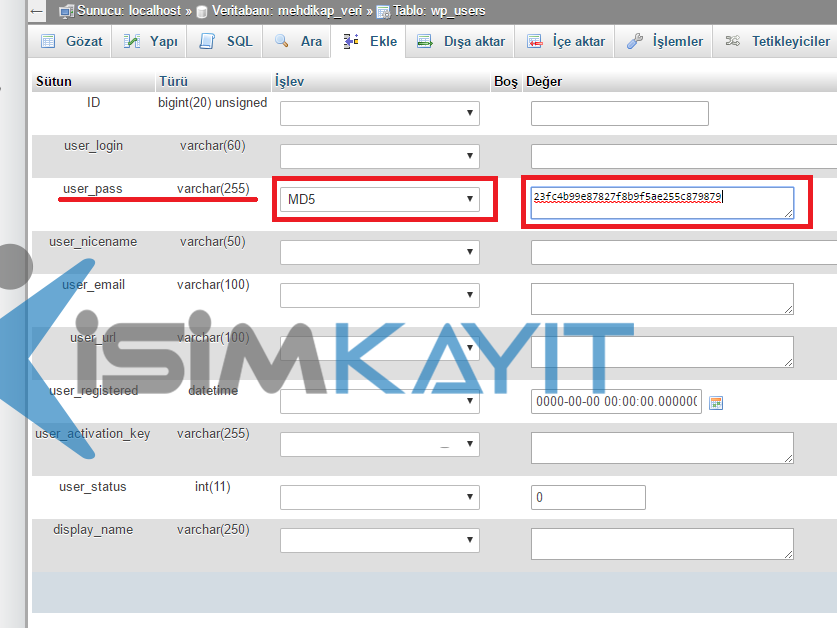Click the user_pass hash value textarea

[662, 203]
